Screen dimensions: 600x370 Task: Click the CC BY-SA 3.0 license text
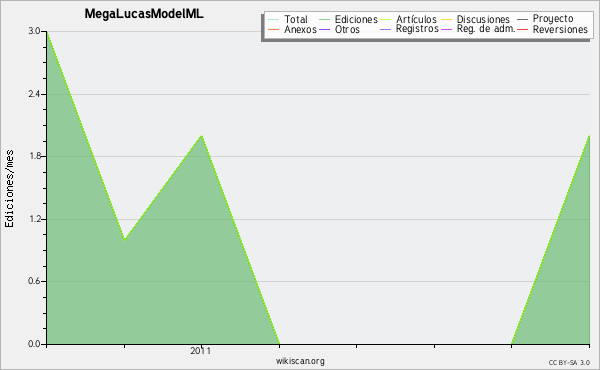tap(569, 362)
